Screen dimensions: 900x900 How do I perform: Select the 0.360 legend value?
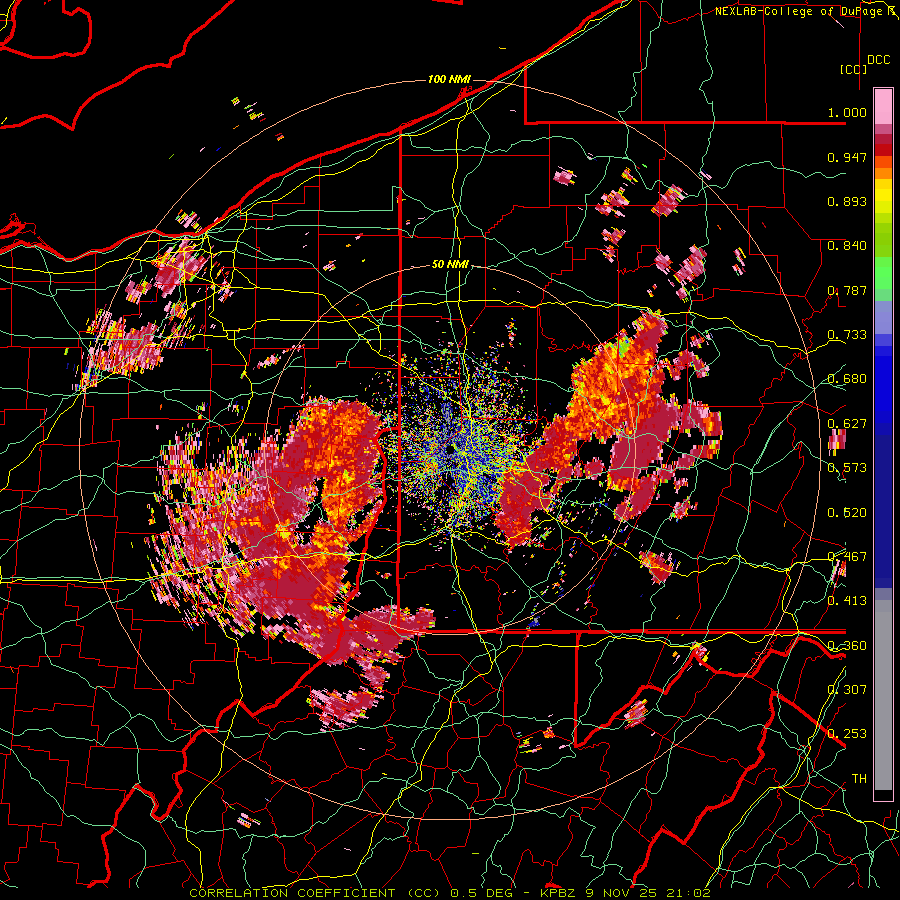pos(847,646)
